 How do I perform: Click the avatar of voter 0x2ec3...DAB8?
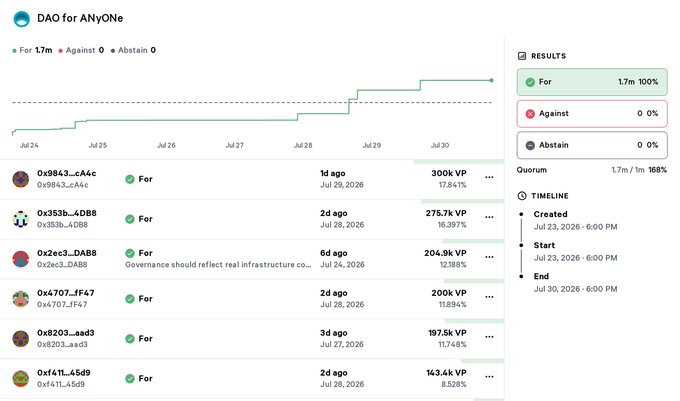point(20,259)
